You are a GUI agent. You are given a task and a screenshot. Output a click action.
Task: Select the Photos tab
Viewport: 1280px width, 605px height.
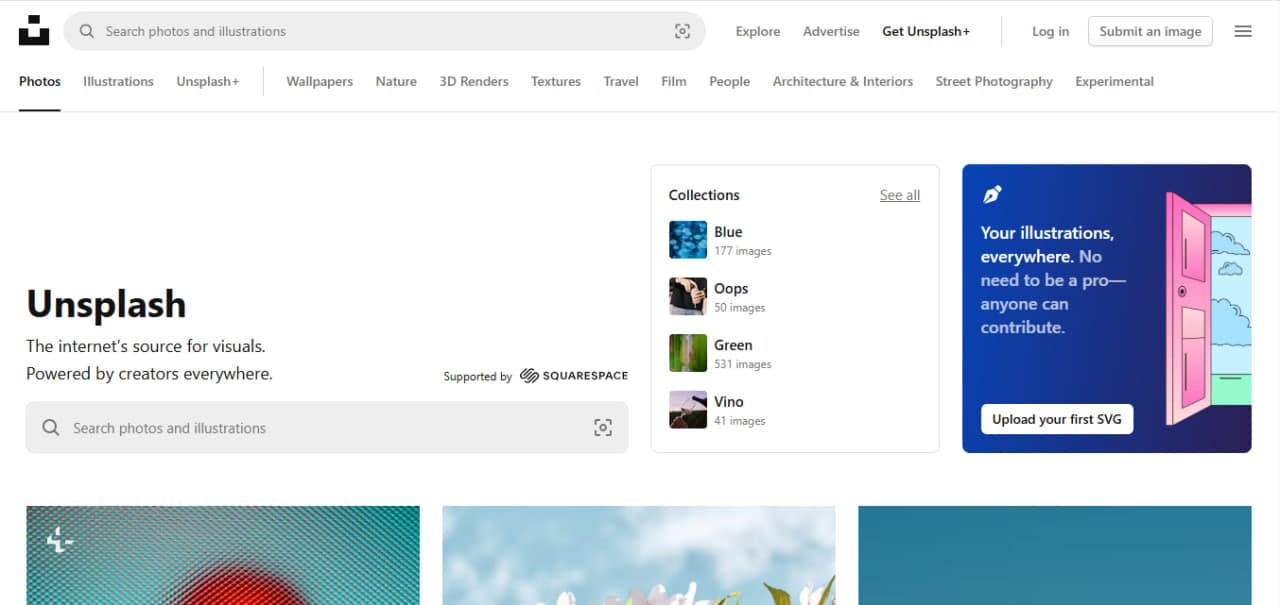pyautogui.click(x=40, y=81)
